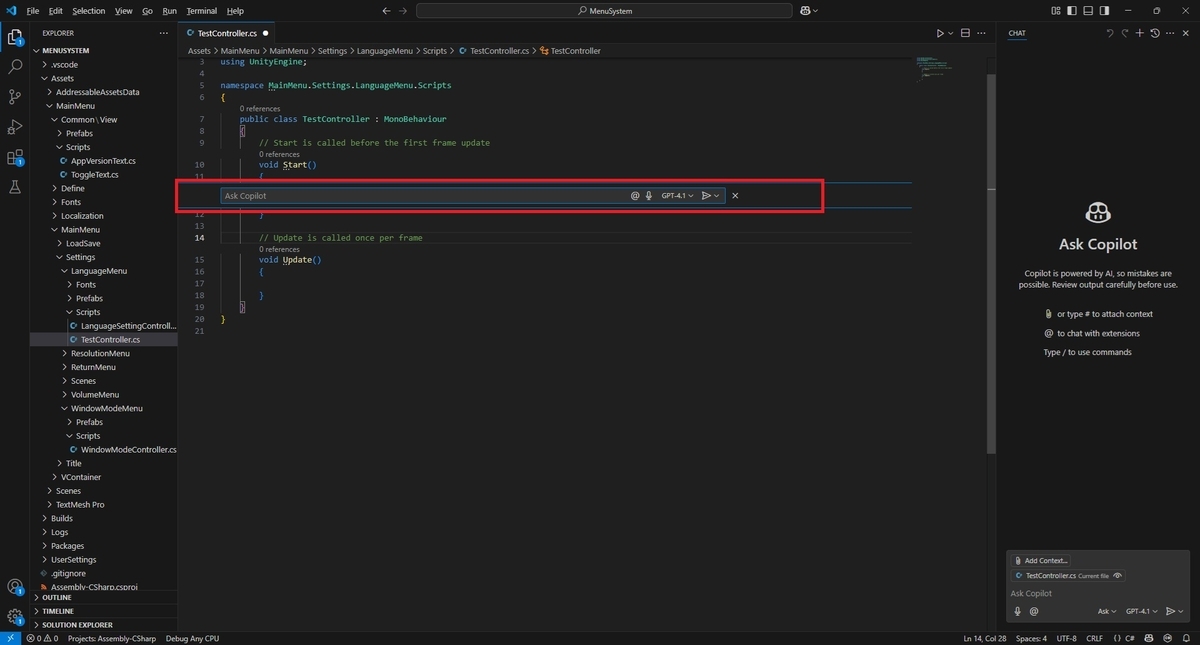Open the Manage gear icon
This screenshot has height=645, width=1200.
pyautogui.click(x=15, y=616)
